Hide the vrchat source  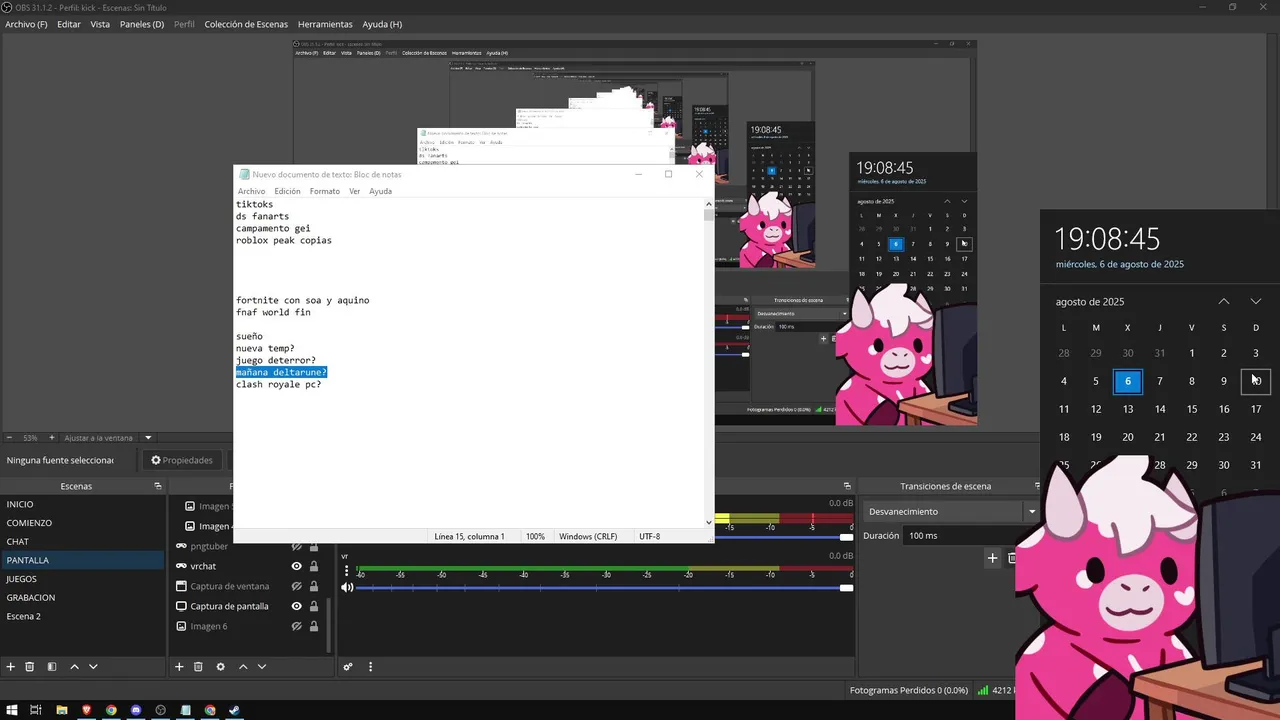coord(297,566)
